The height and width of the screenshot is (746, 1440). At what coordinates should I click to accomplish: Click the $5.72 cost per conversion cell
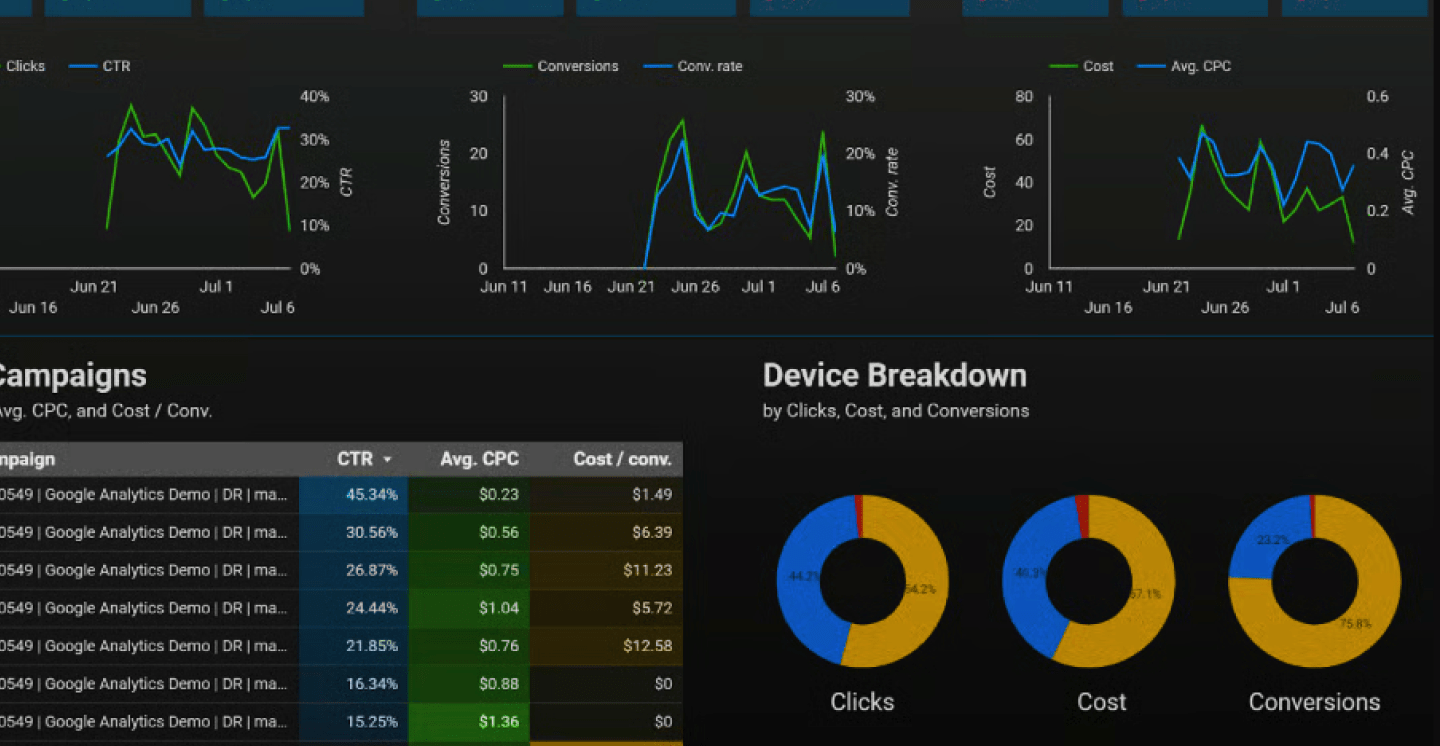pyautogui.click(x=606, y=608)
